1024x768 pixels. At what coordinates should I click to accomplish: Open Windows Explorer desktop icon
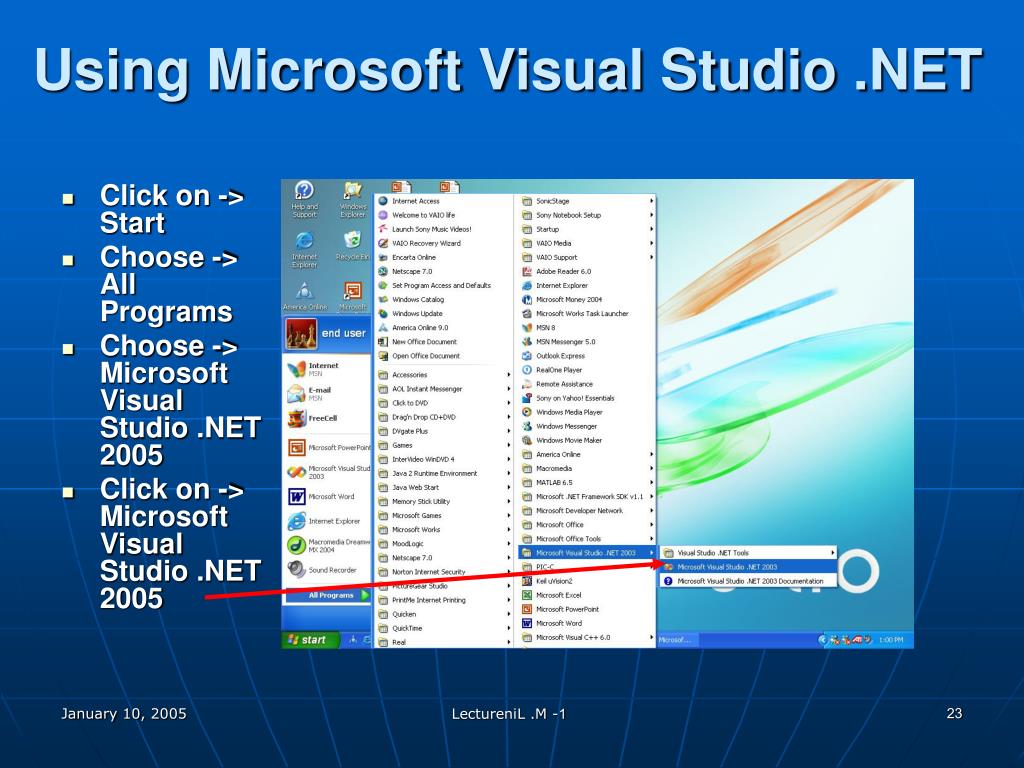(353, 199)
